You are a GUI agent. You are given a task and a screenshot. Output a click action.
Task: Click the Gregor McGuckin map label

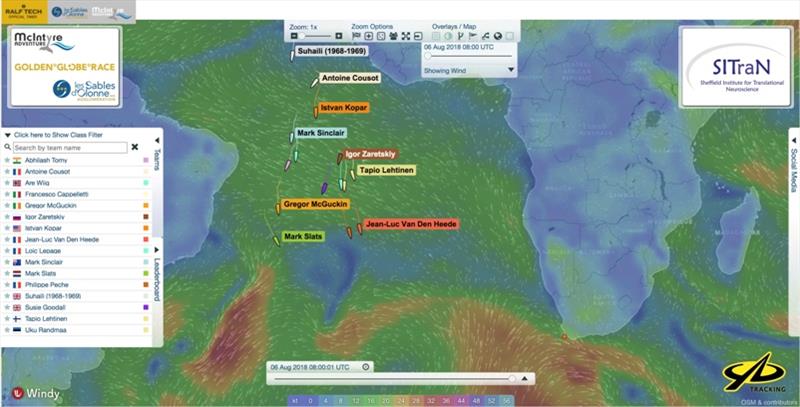click(315, 204)
